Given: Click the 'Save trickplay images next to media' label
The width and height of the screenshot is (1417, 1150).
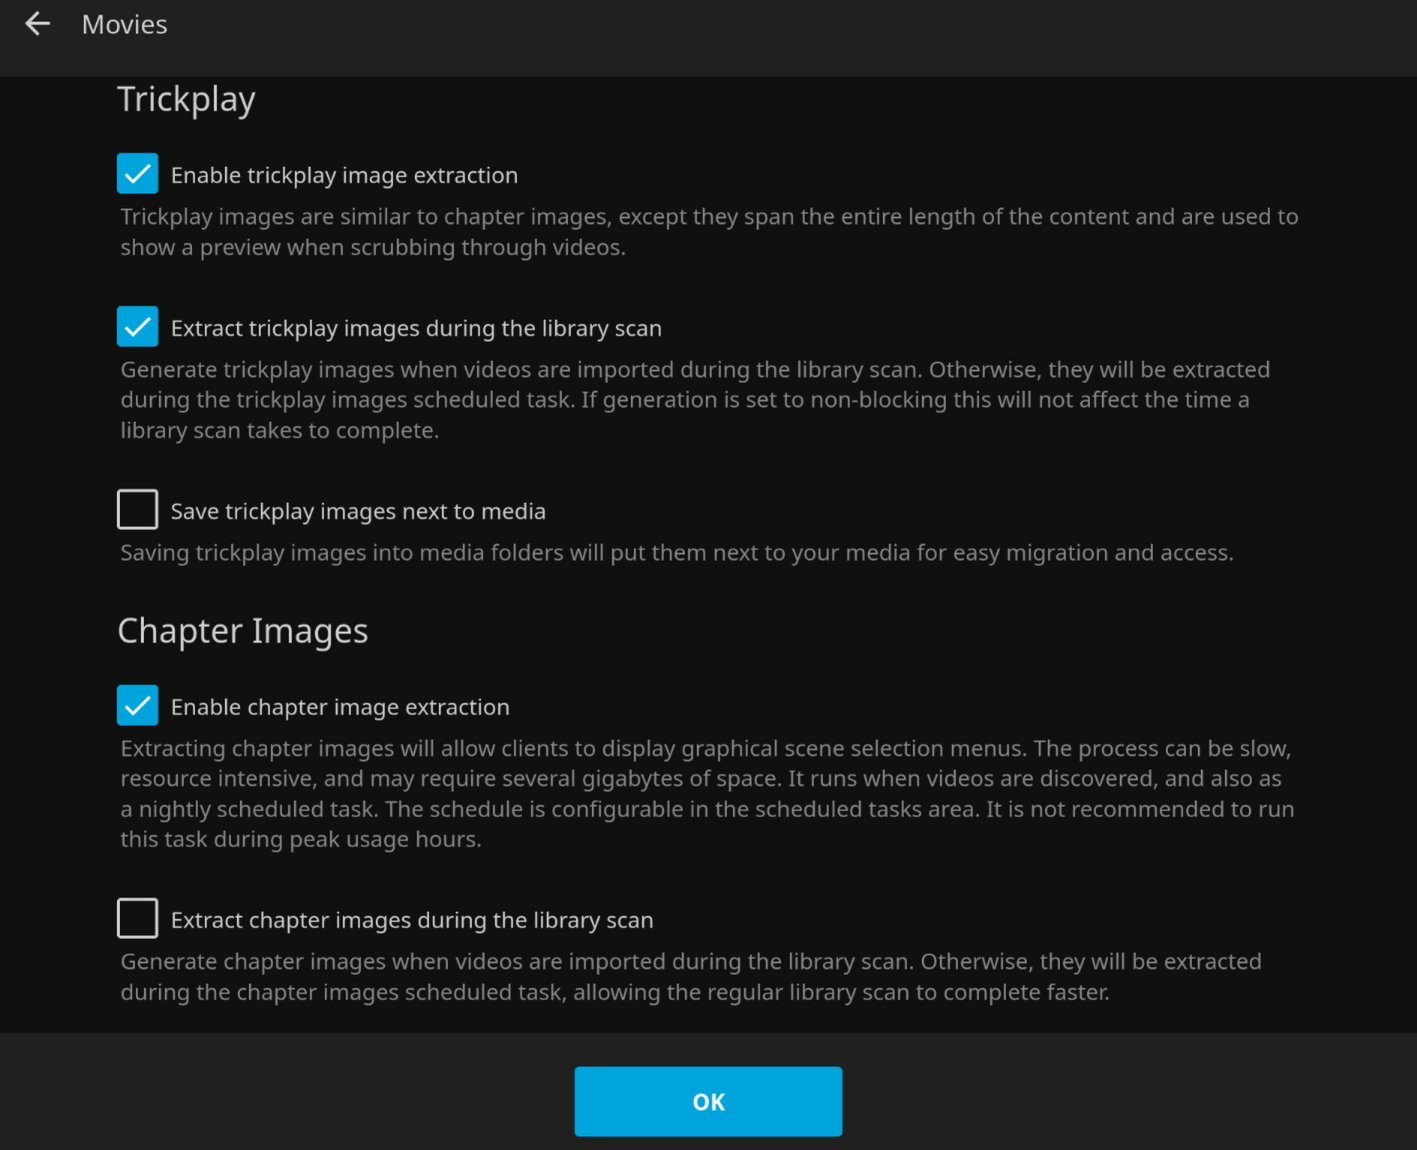Looking at the screenshot, I should (358, 511).
